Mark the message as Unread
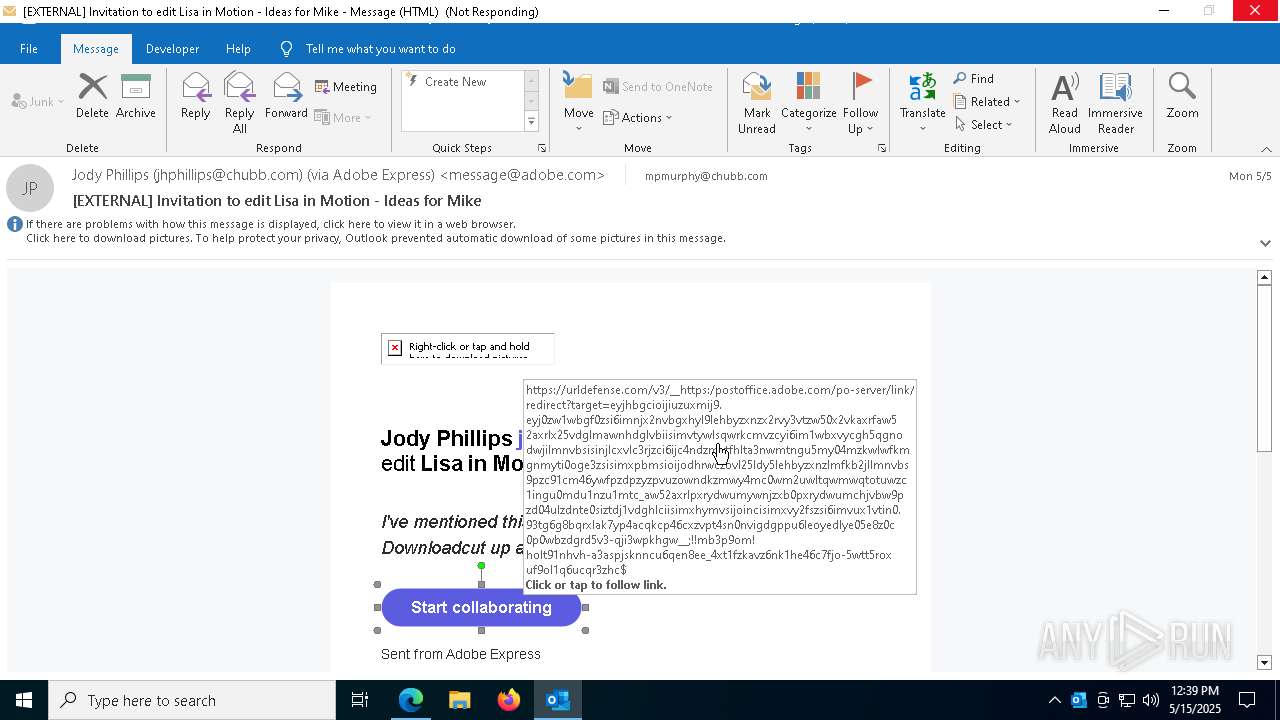Viewport: 1280px width, 720px height. click(x=757, y=103)
